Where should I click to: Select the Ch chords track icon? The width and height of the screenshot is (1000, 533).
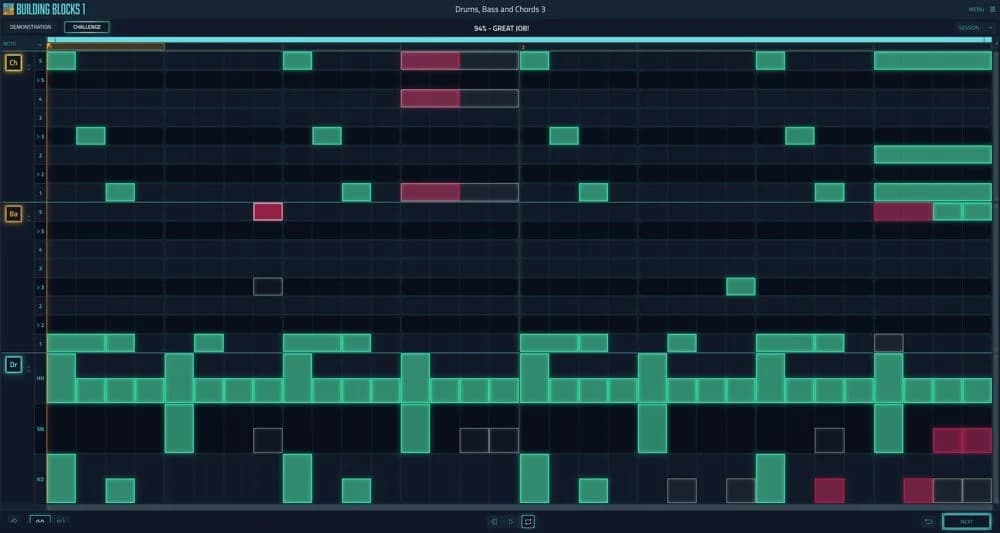click(13, 62)
